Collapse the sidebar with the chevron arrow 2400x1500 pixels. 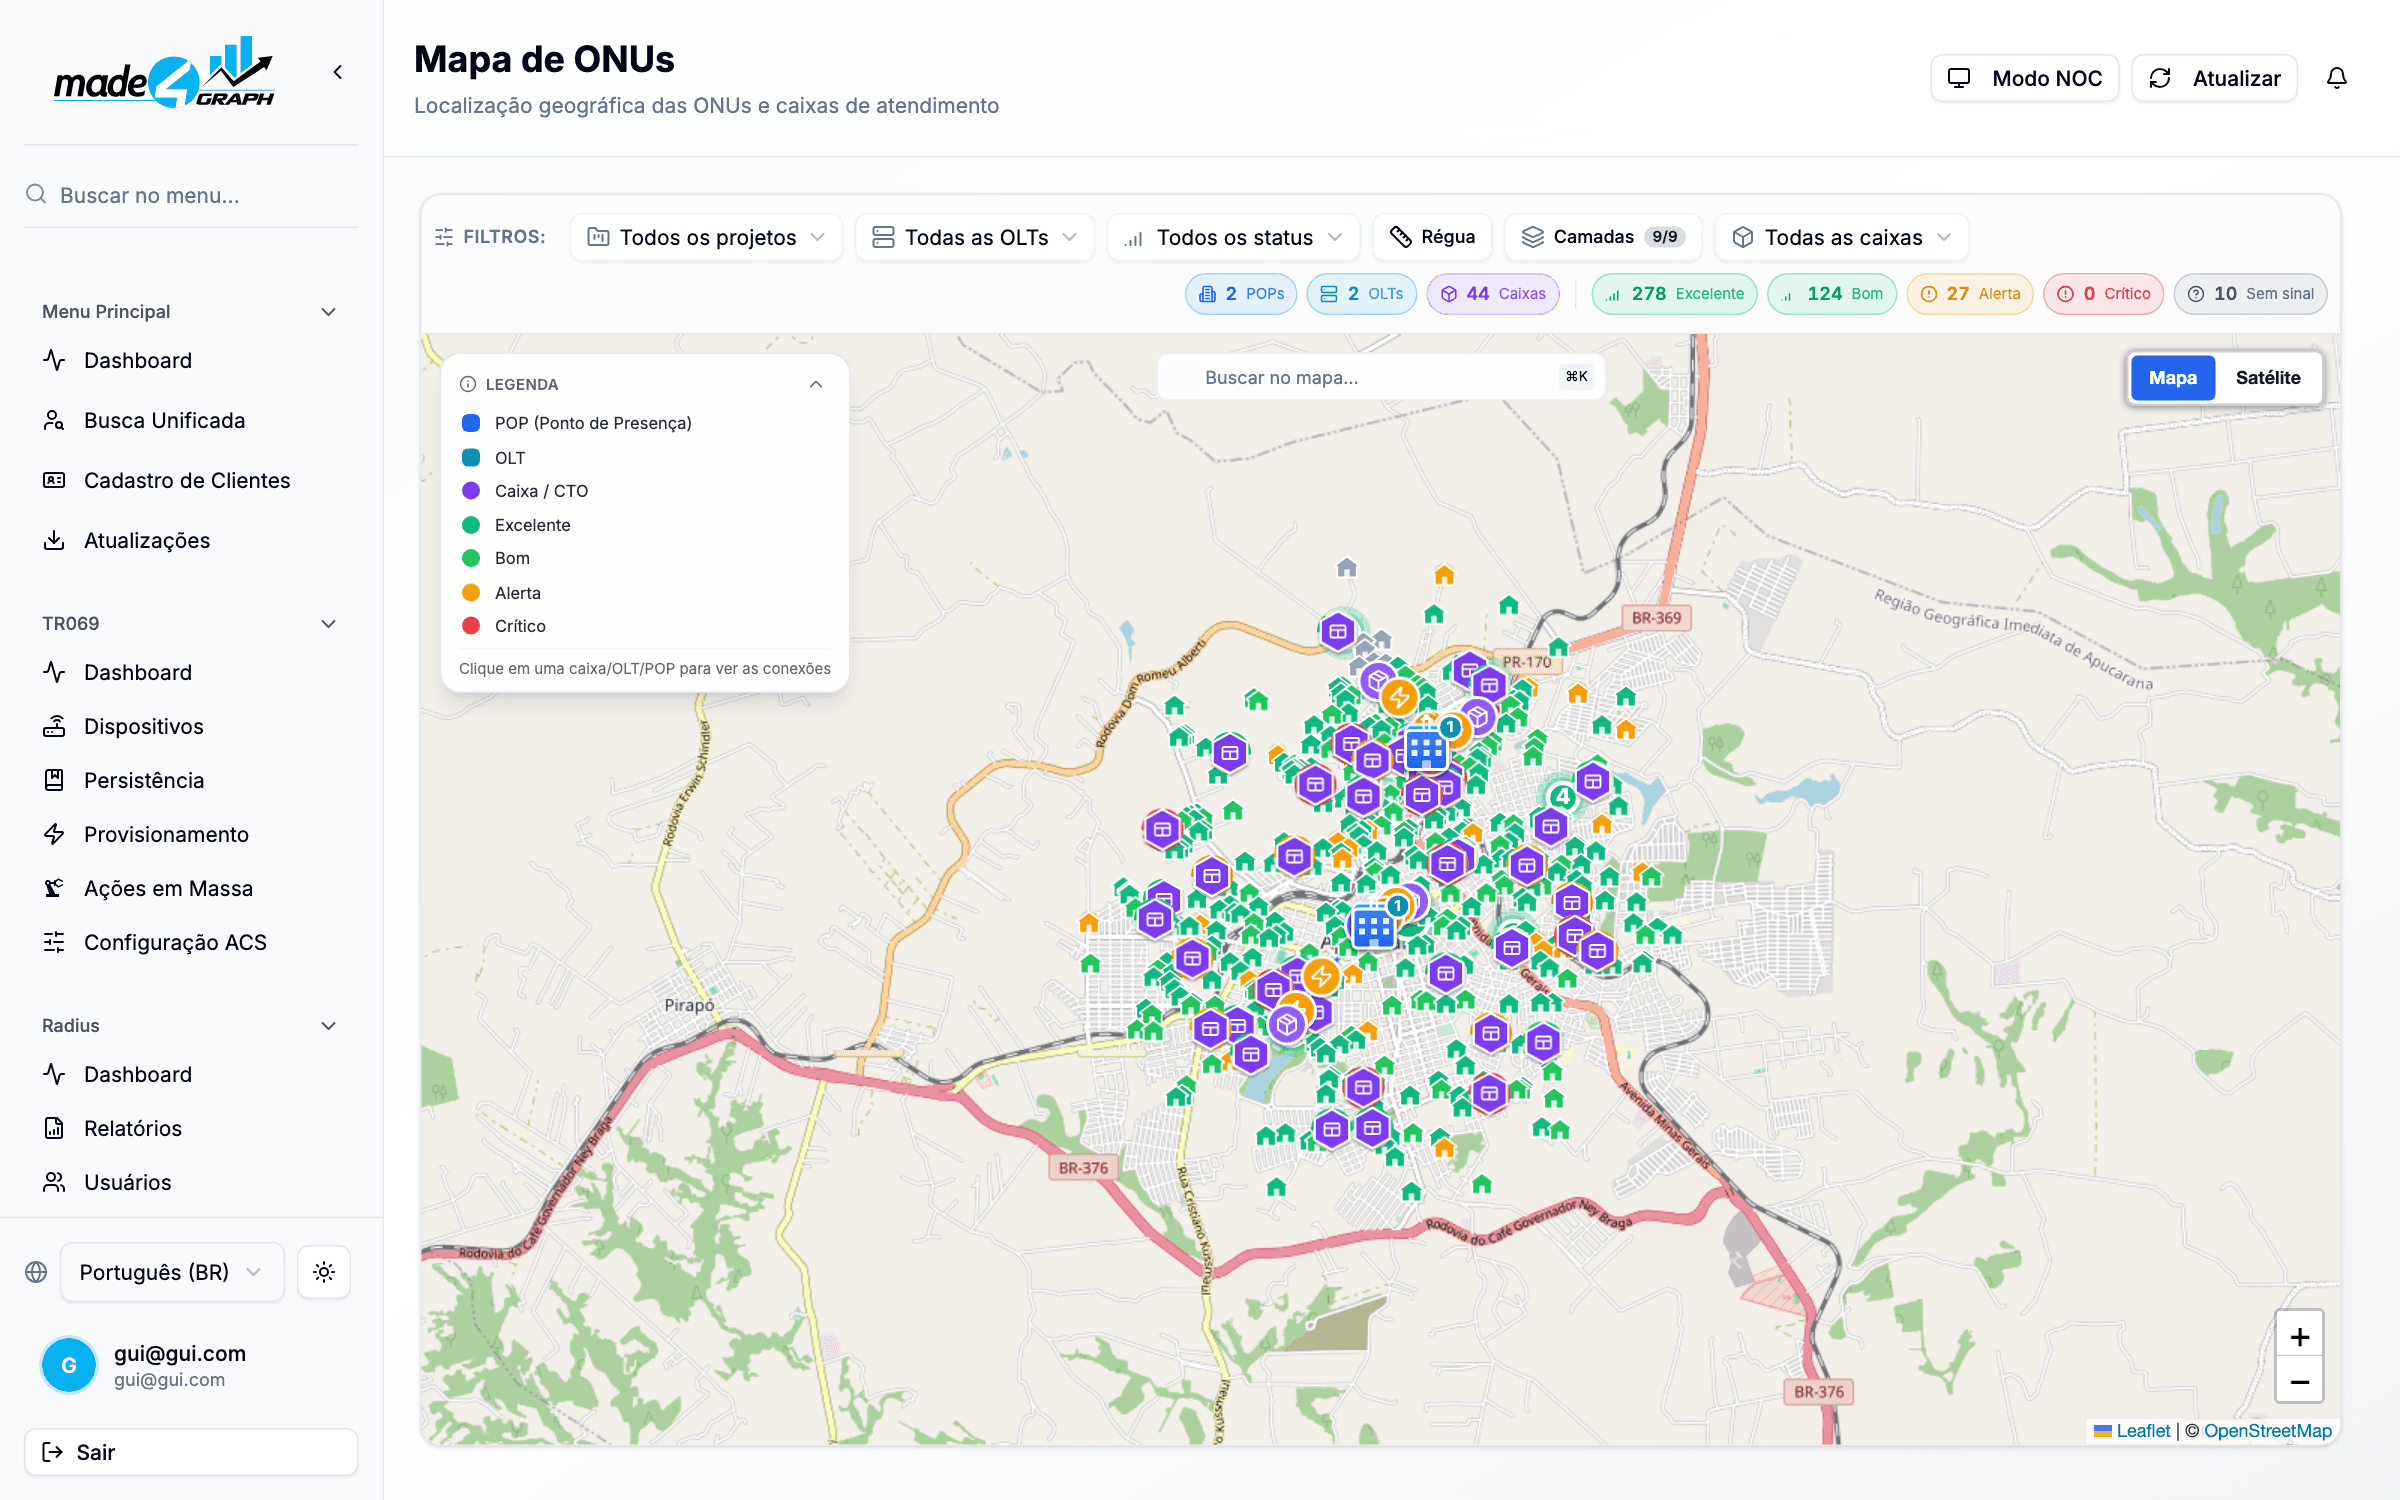pyautogui.click(x=338, y=72)
